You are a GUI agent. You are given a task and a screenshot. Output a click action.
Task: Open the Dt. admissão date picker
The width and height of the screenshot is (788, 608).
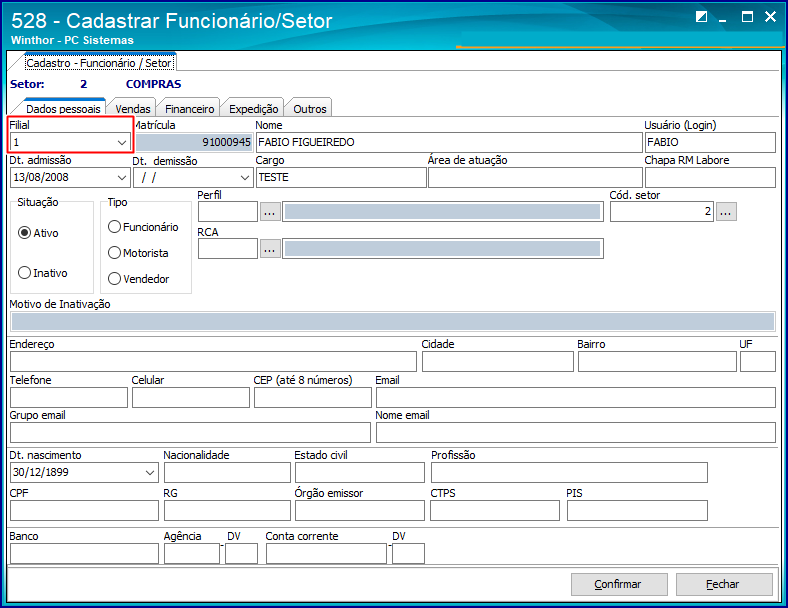pos(122,177)
